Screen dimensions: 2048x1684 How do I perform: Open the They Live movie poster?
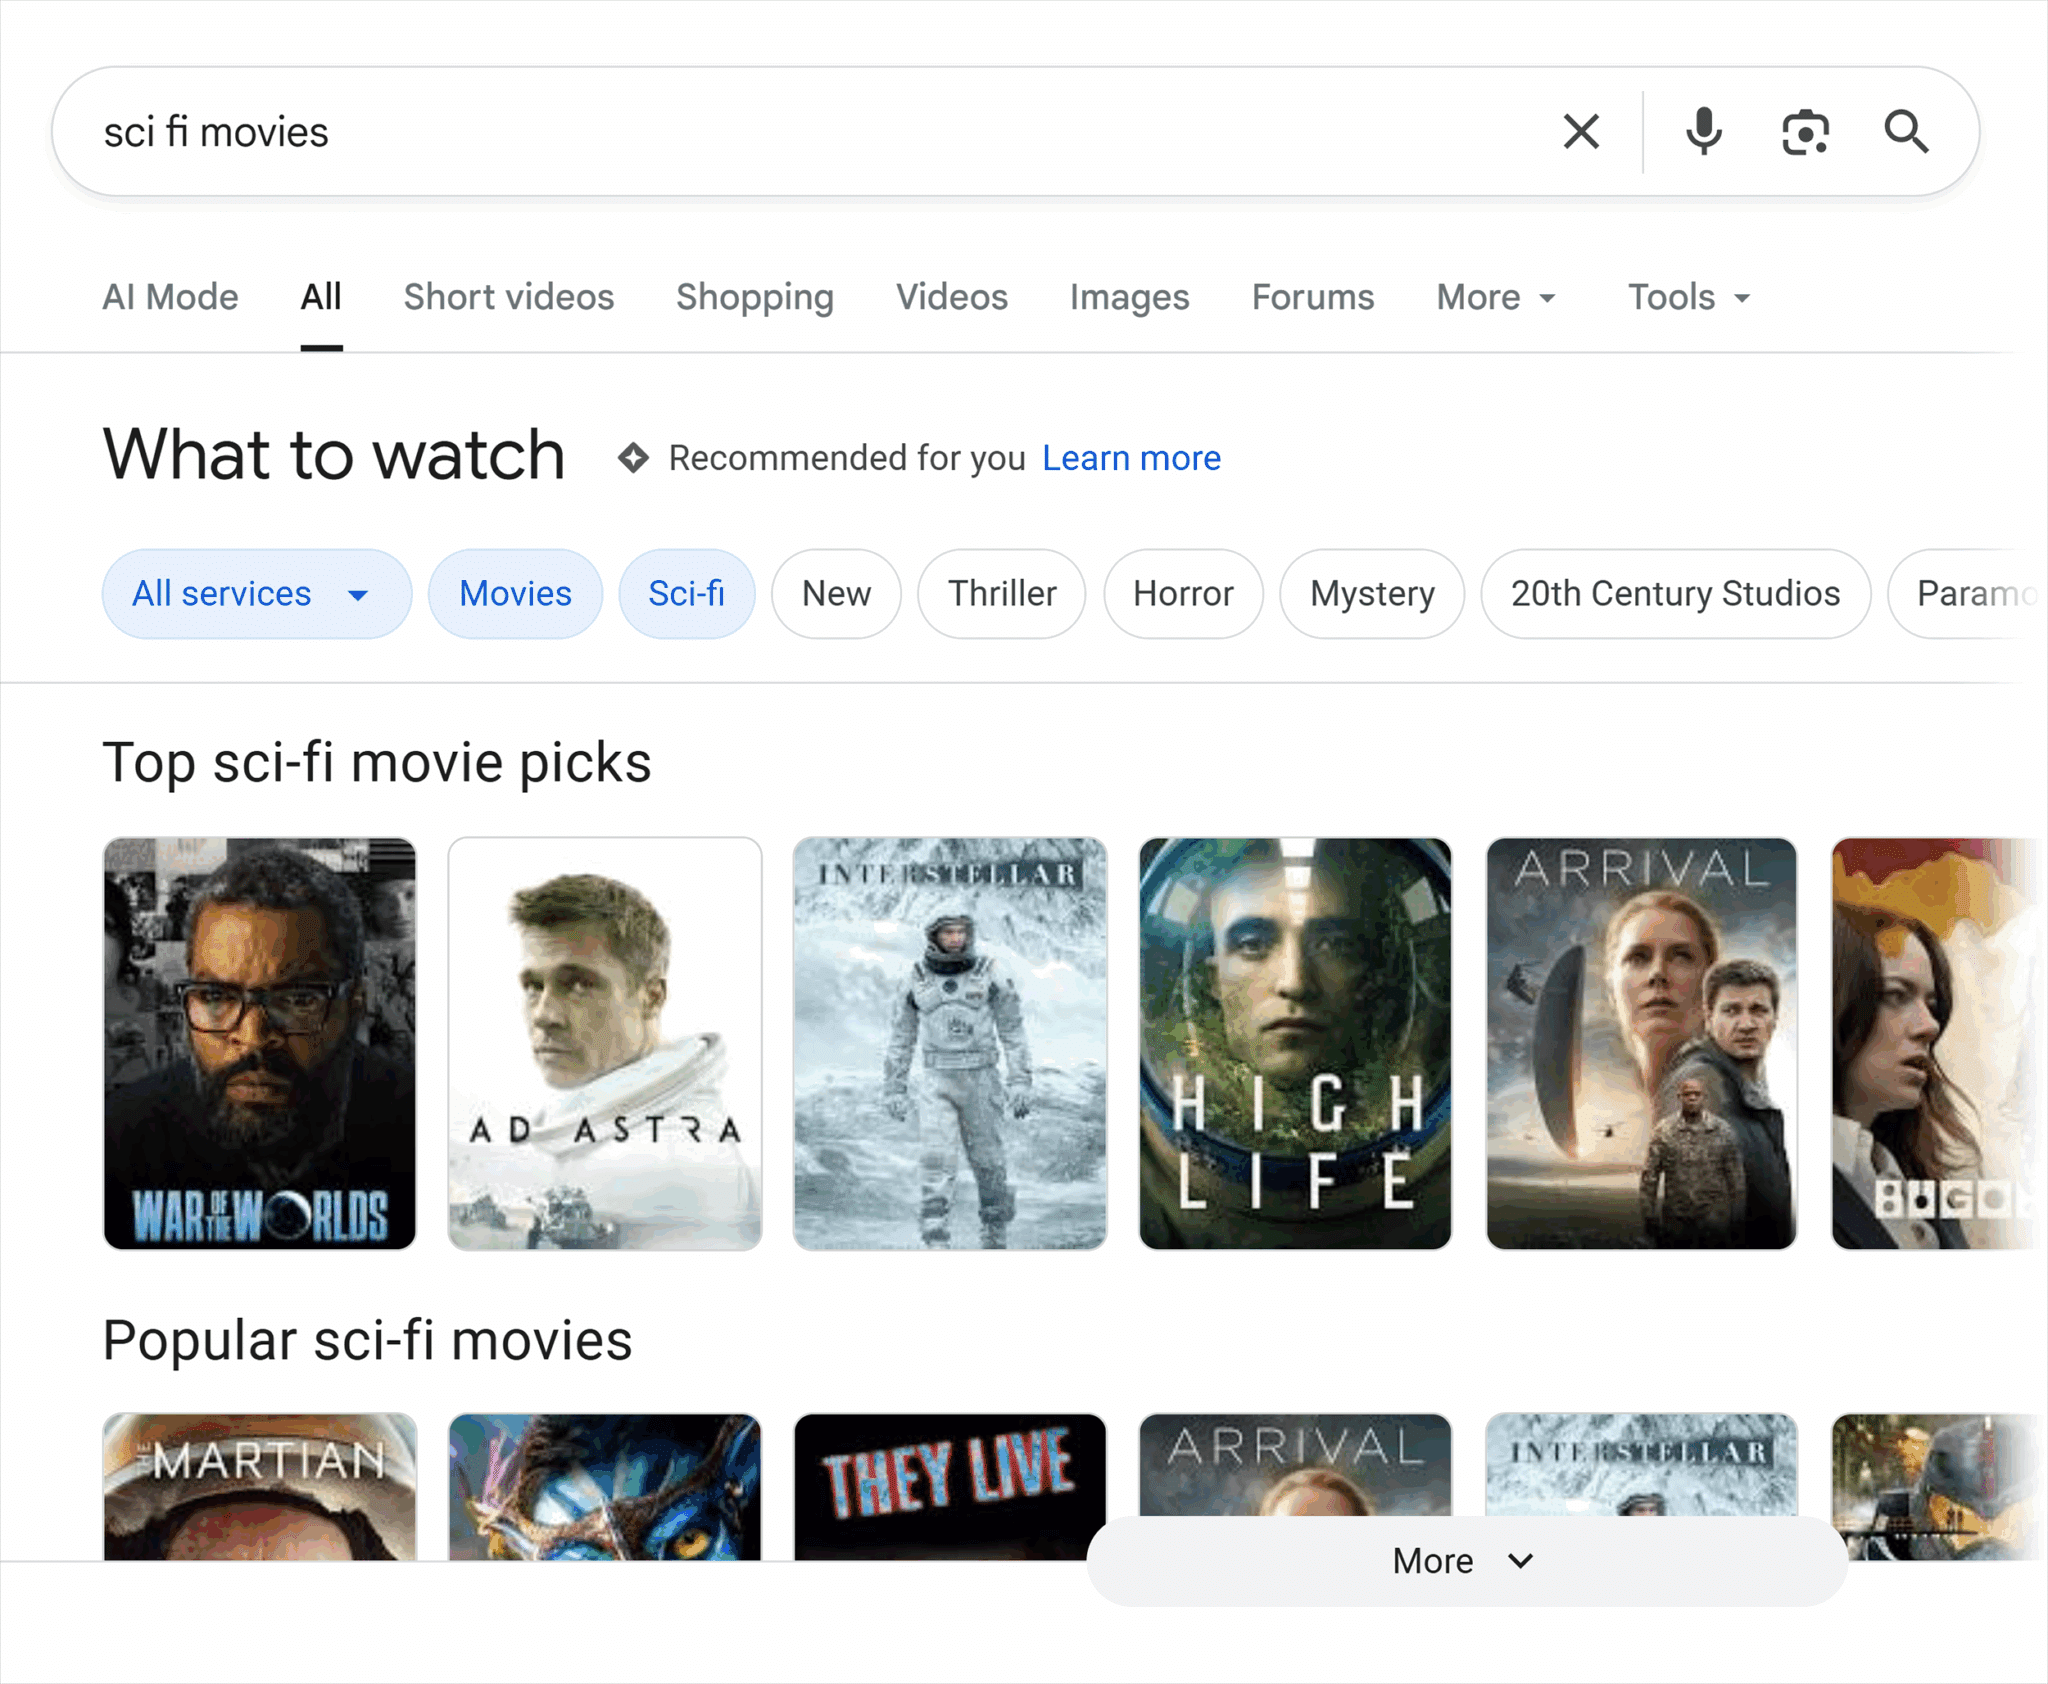(950, 1486)
